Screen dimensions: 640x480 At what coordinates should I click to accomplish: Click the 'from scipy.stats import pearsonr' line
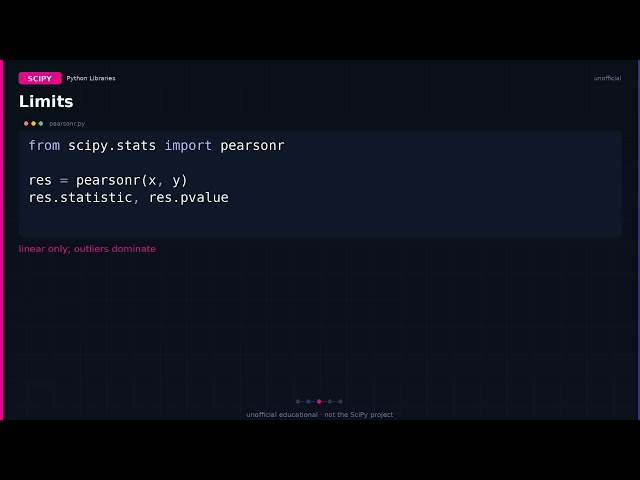(156, 145)
